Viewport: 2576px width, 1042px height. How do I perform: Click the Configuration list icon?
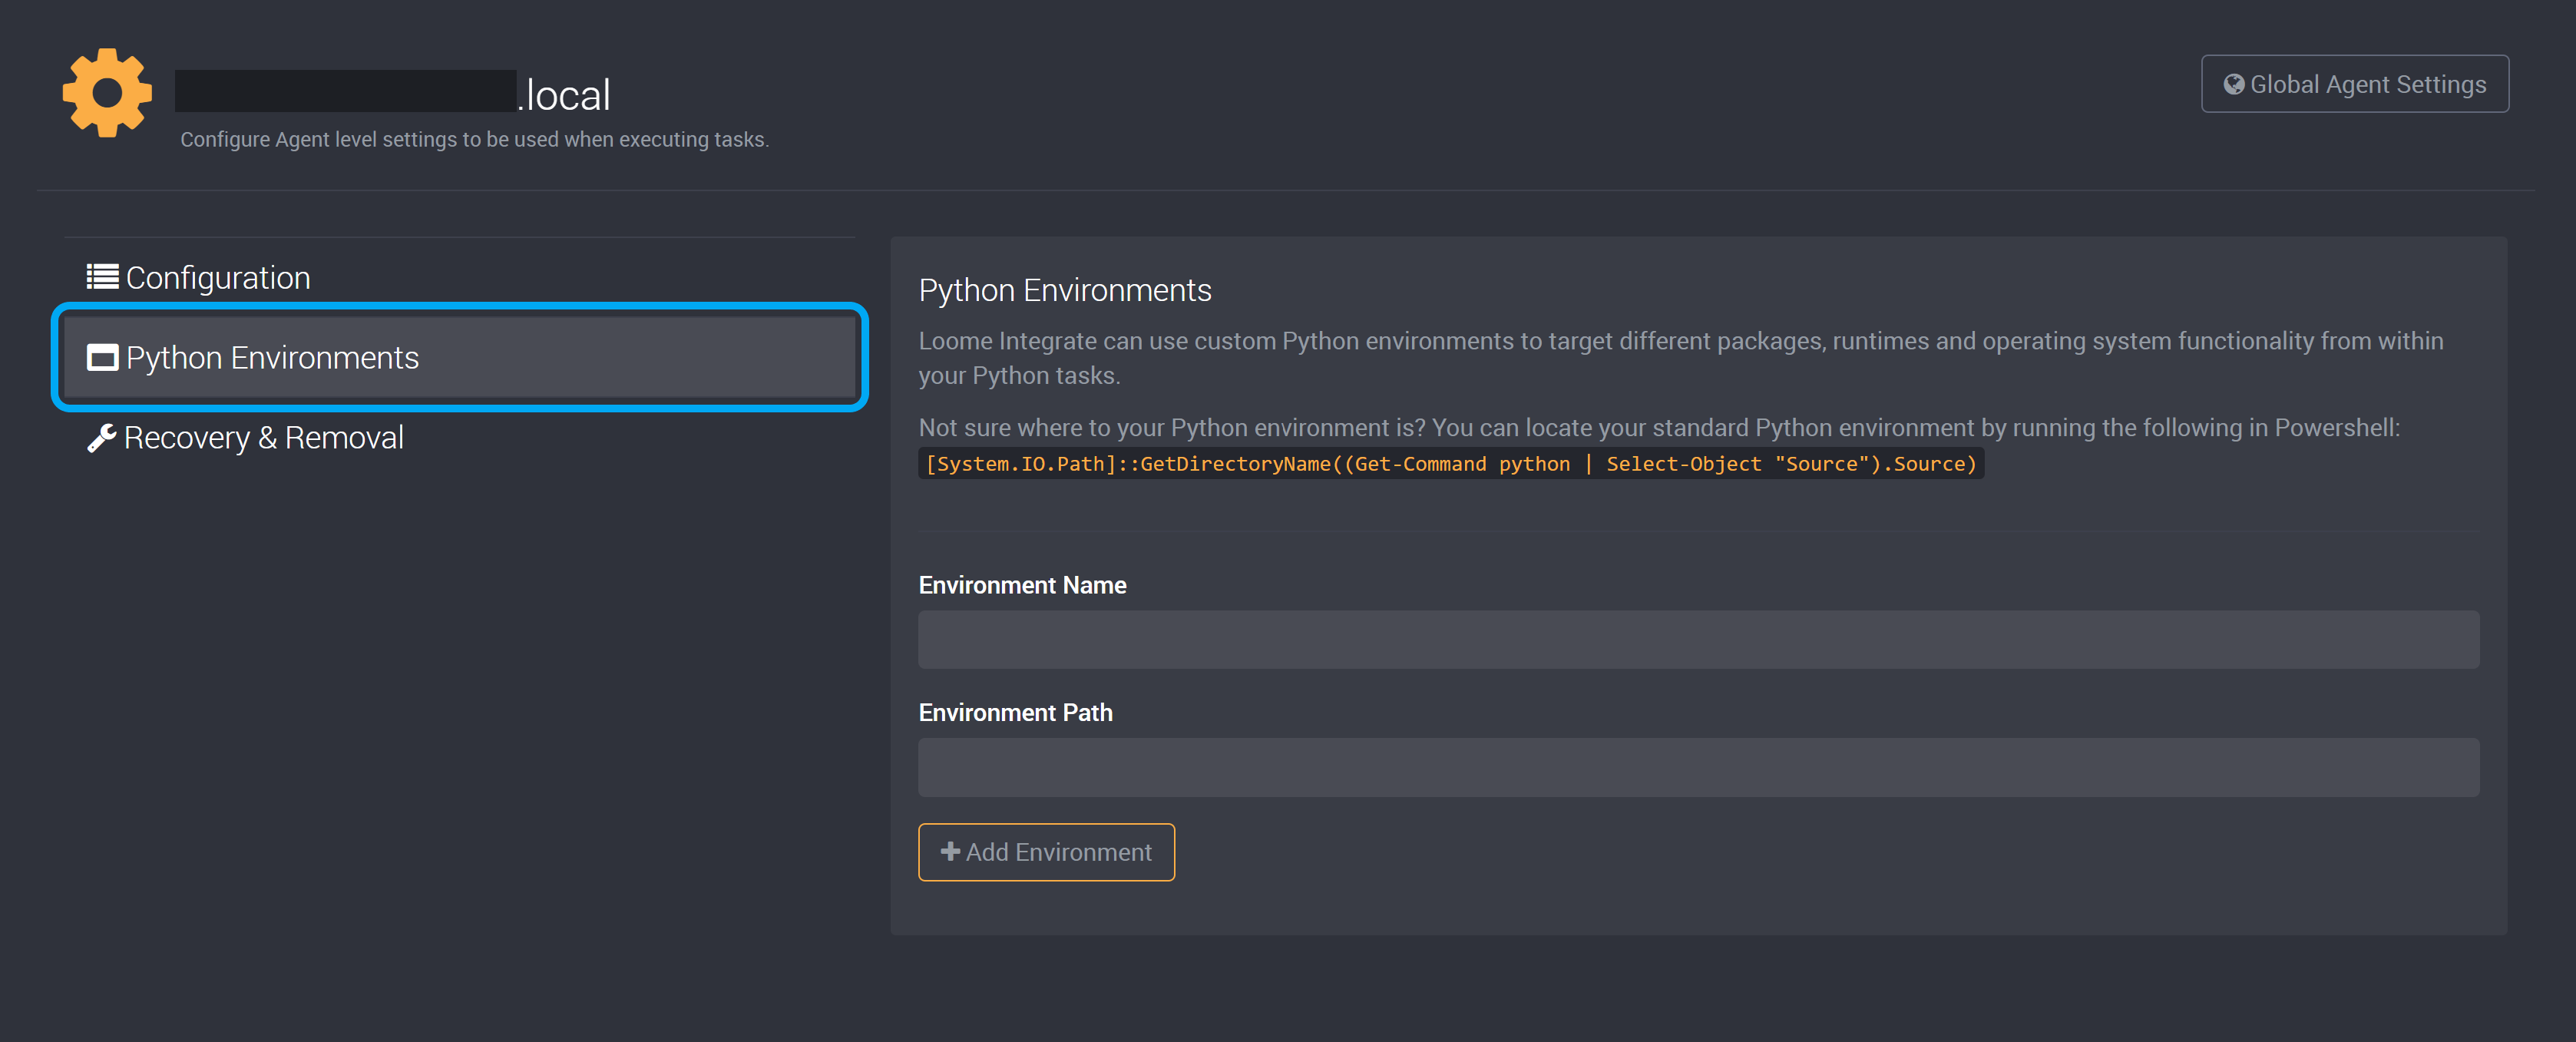coord(102,277)
